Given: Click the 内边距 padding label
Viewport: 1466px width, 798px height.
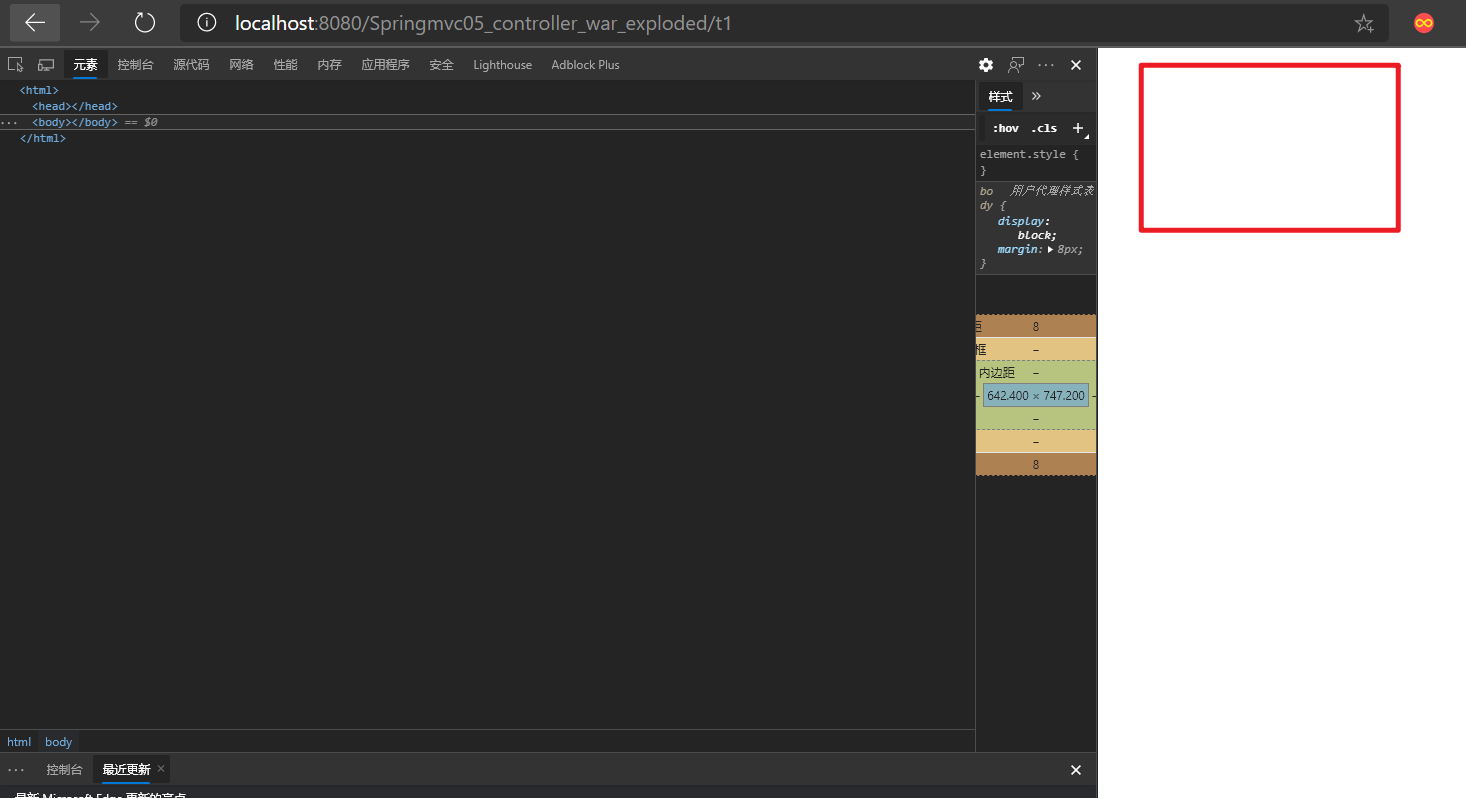Looking at the screenshot, I should coord(997,372).
